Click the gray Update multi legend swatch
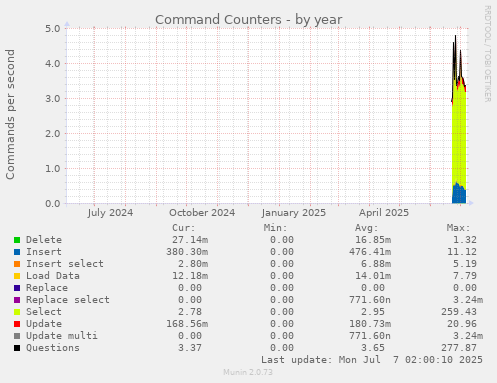The width and height of the screenshot is (497, 383). tap(17, 336)
